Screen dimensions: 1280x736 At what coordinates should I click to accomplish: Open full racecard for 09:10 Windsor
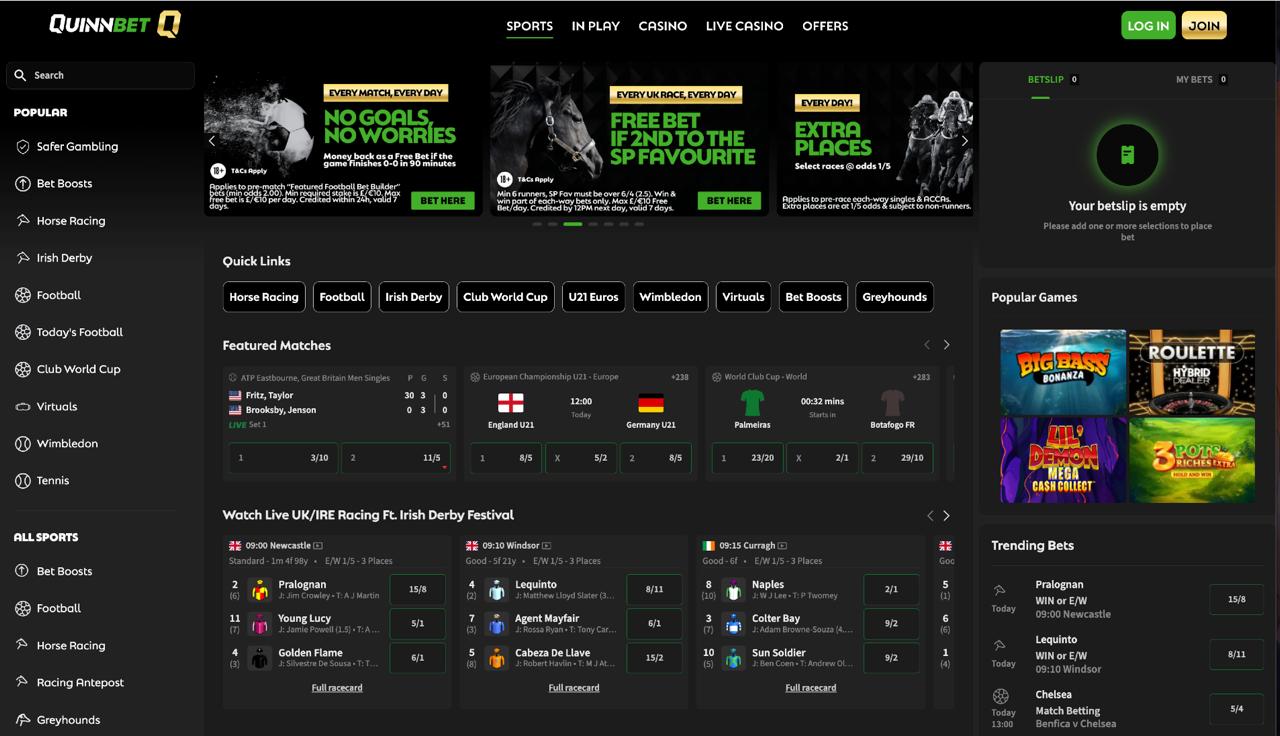[x=574, y=688]
